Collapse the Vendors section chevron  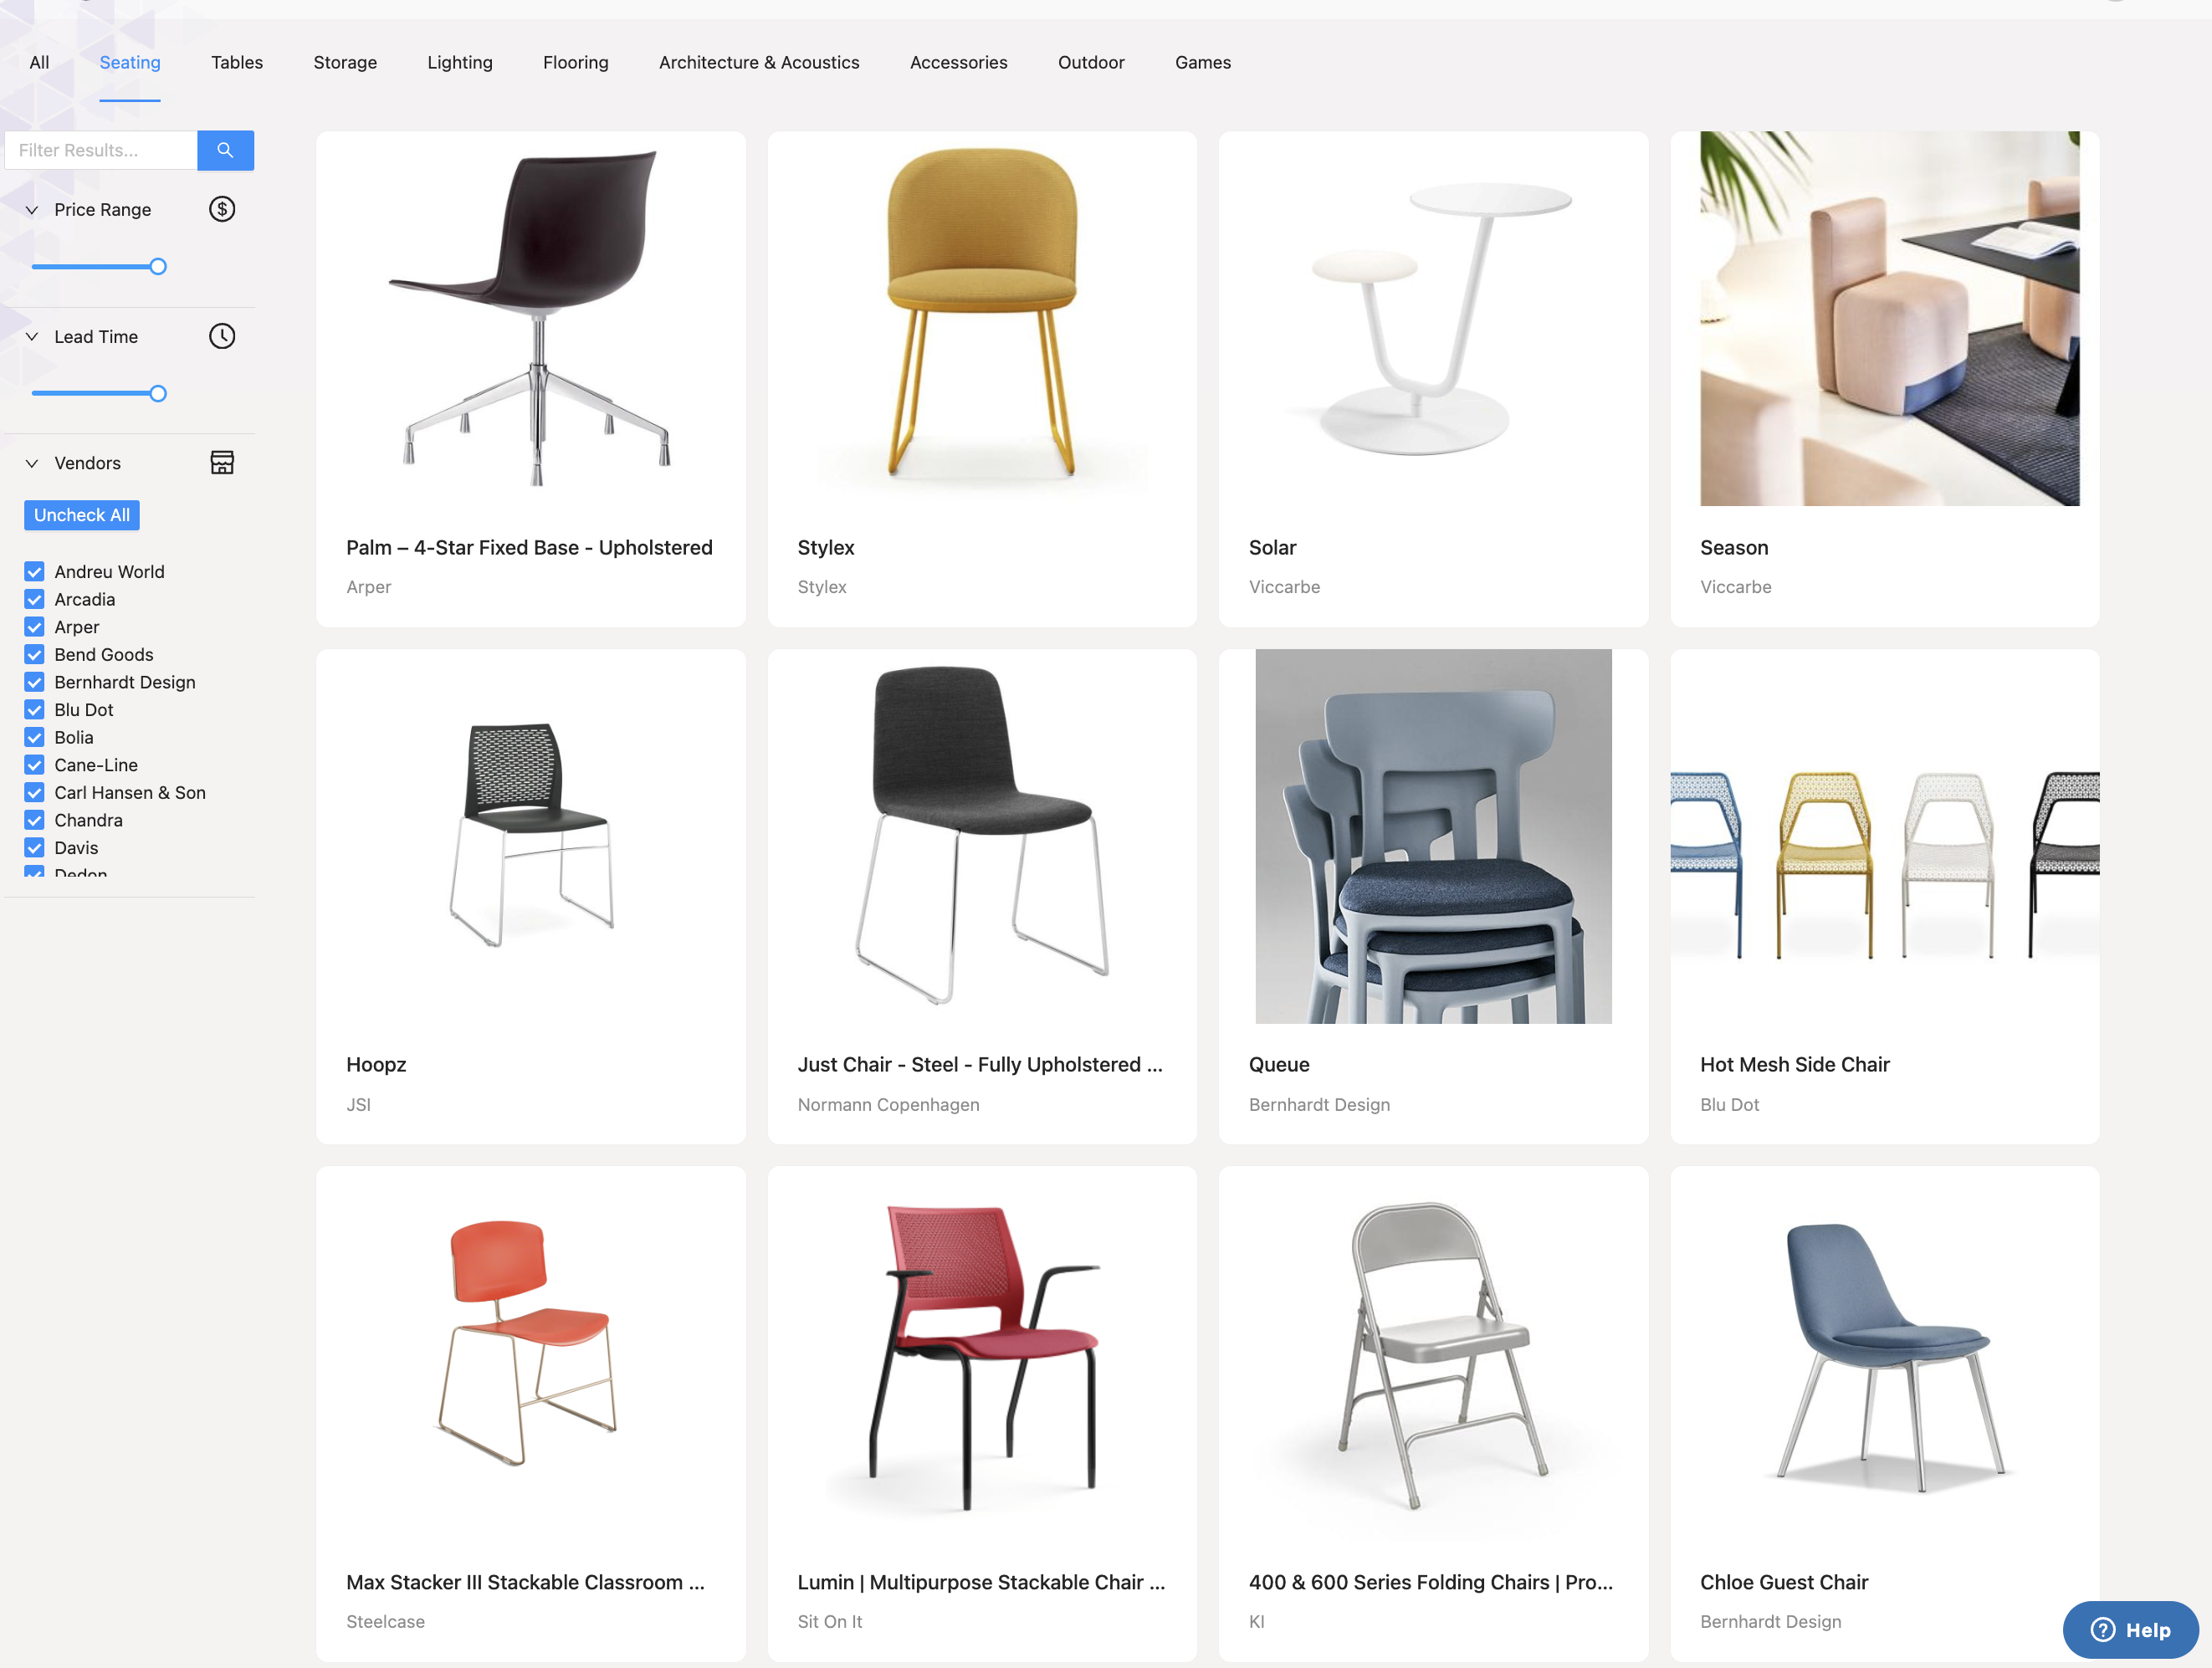click(x=32, y=463)
